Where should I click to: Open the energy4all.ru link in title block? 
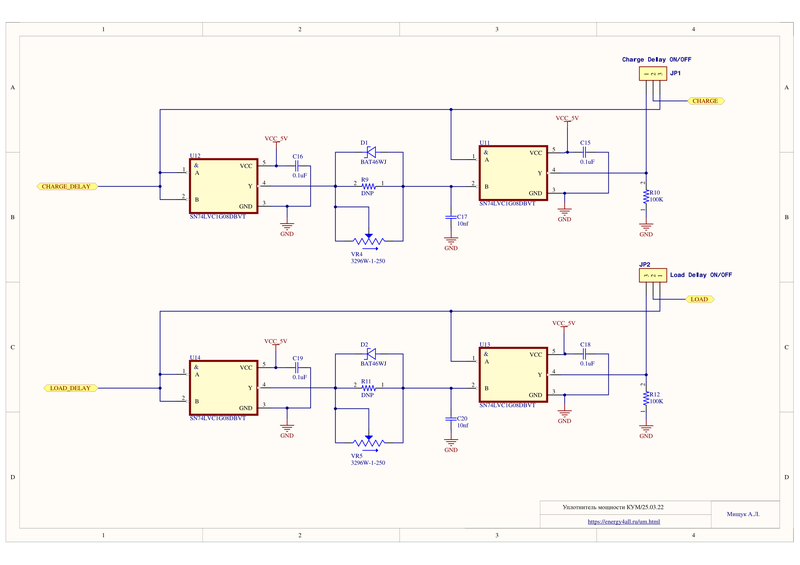pyautogui.click(x=623, y=521)
